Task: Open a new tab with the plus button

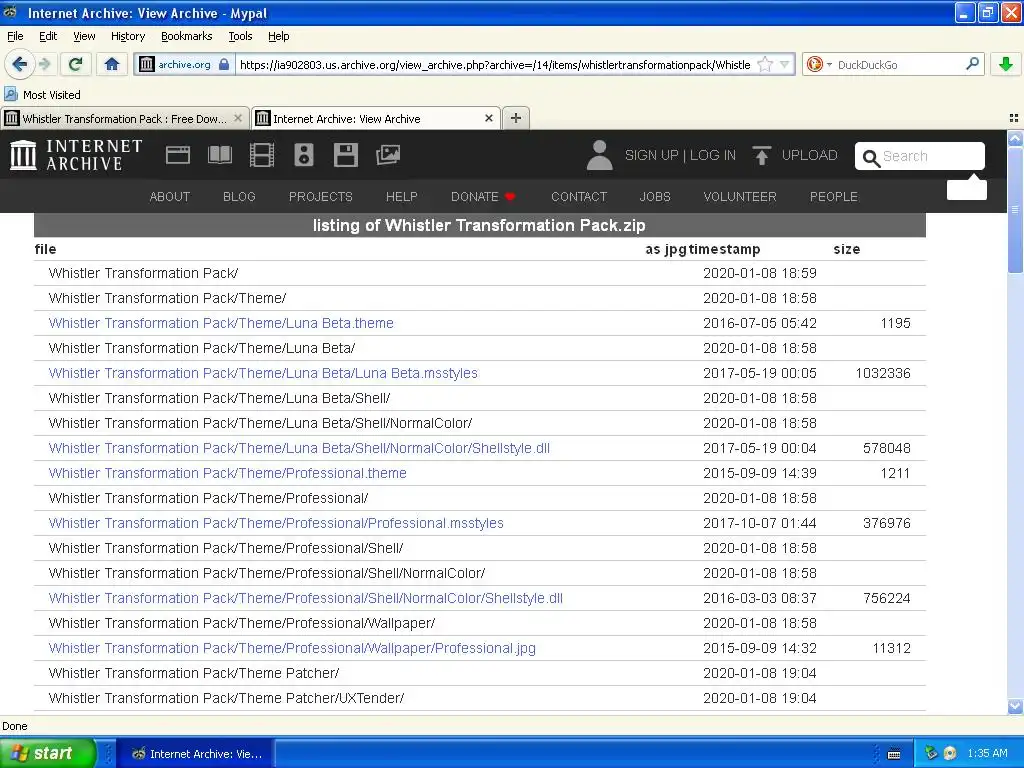Action: tap(516, 118)
